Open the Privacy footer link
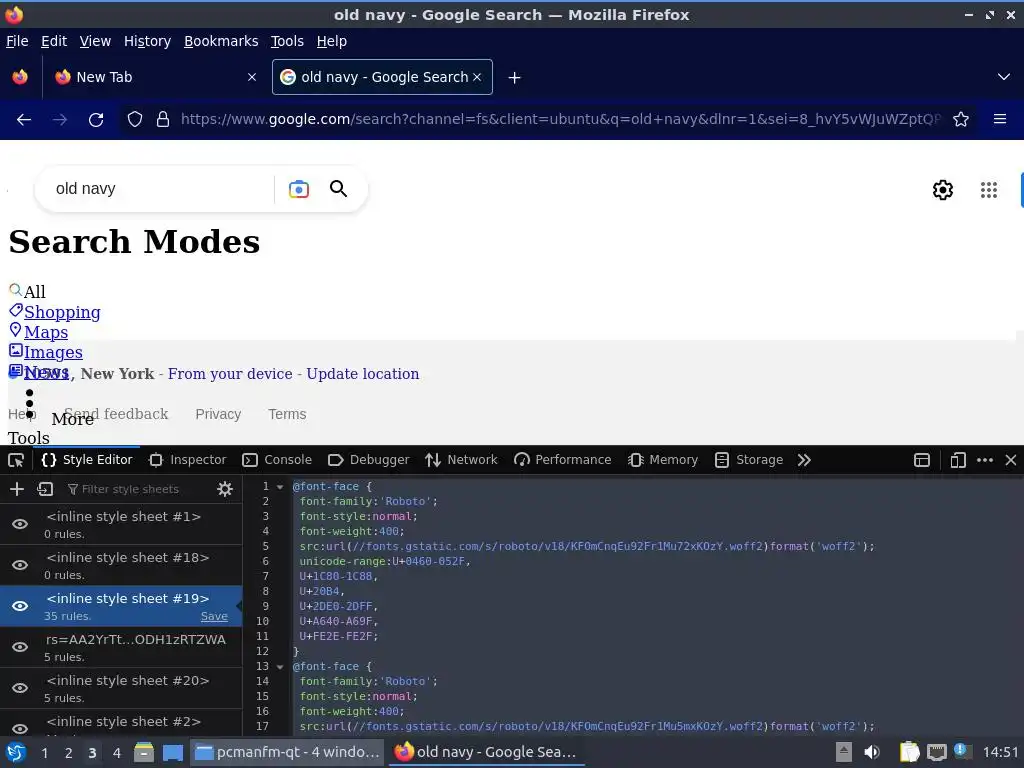 tap(218, 414)
